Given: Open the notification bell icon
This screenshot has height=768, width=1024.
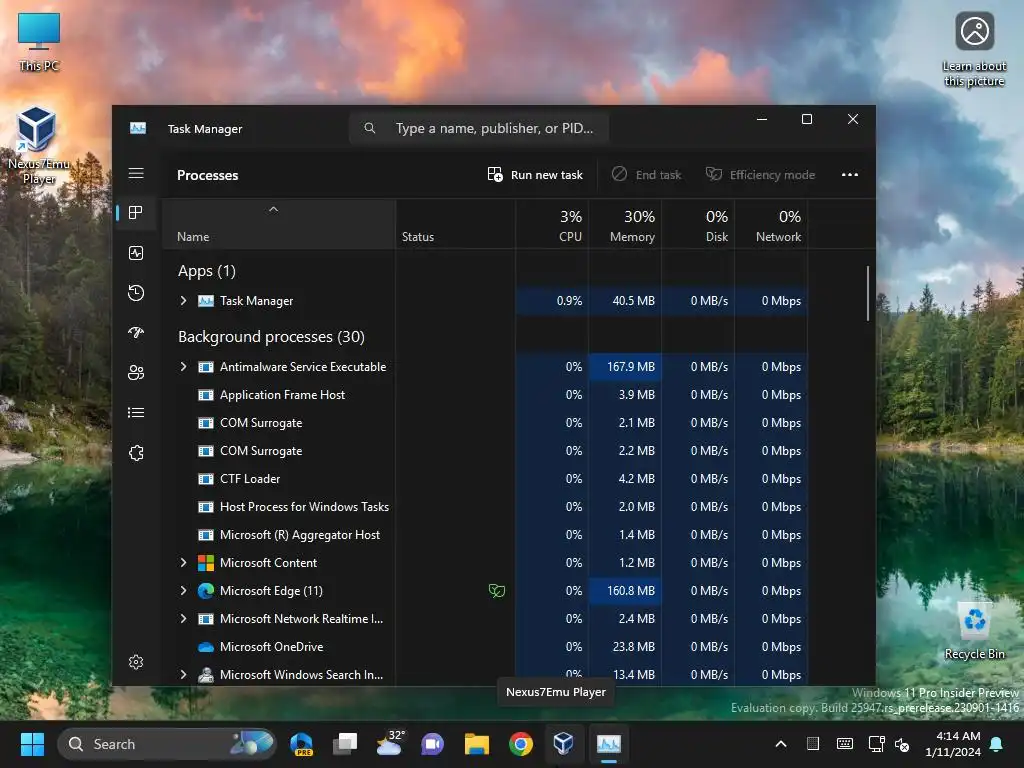Looking at the screenshot, I should tap(997, 744).
